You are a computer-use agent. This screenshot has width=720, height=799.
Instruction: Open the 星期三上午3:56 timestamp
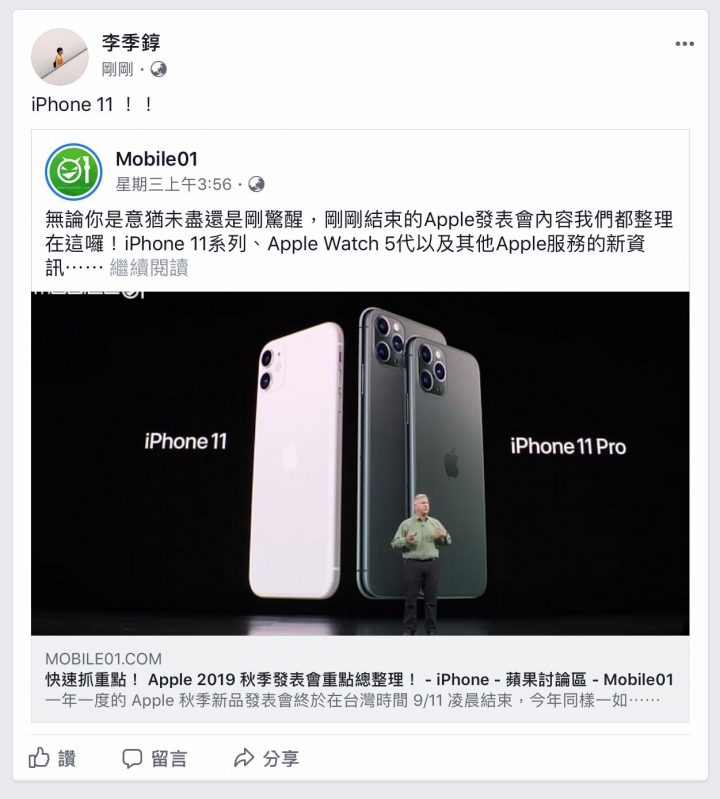174,184
